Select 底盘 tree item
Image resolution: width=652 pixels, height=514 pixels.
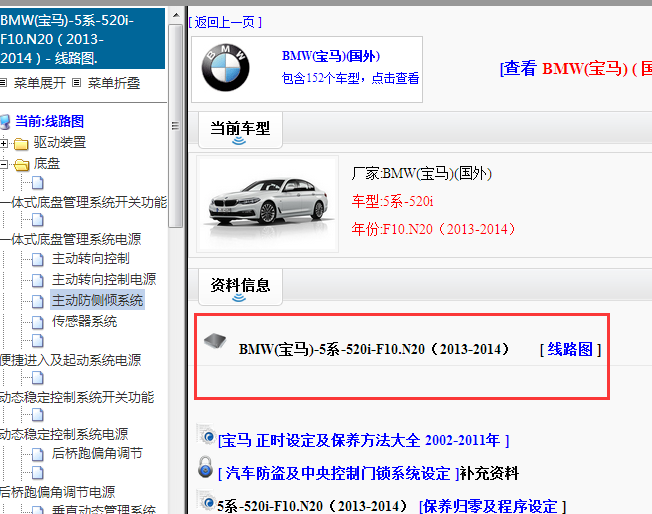(47, 163)
